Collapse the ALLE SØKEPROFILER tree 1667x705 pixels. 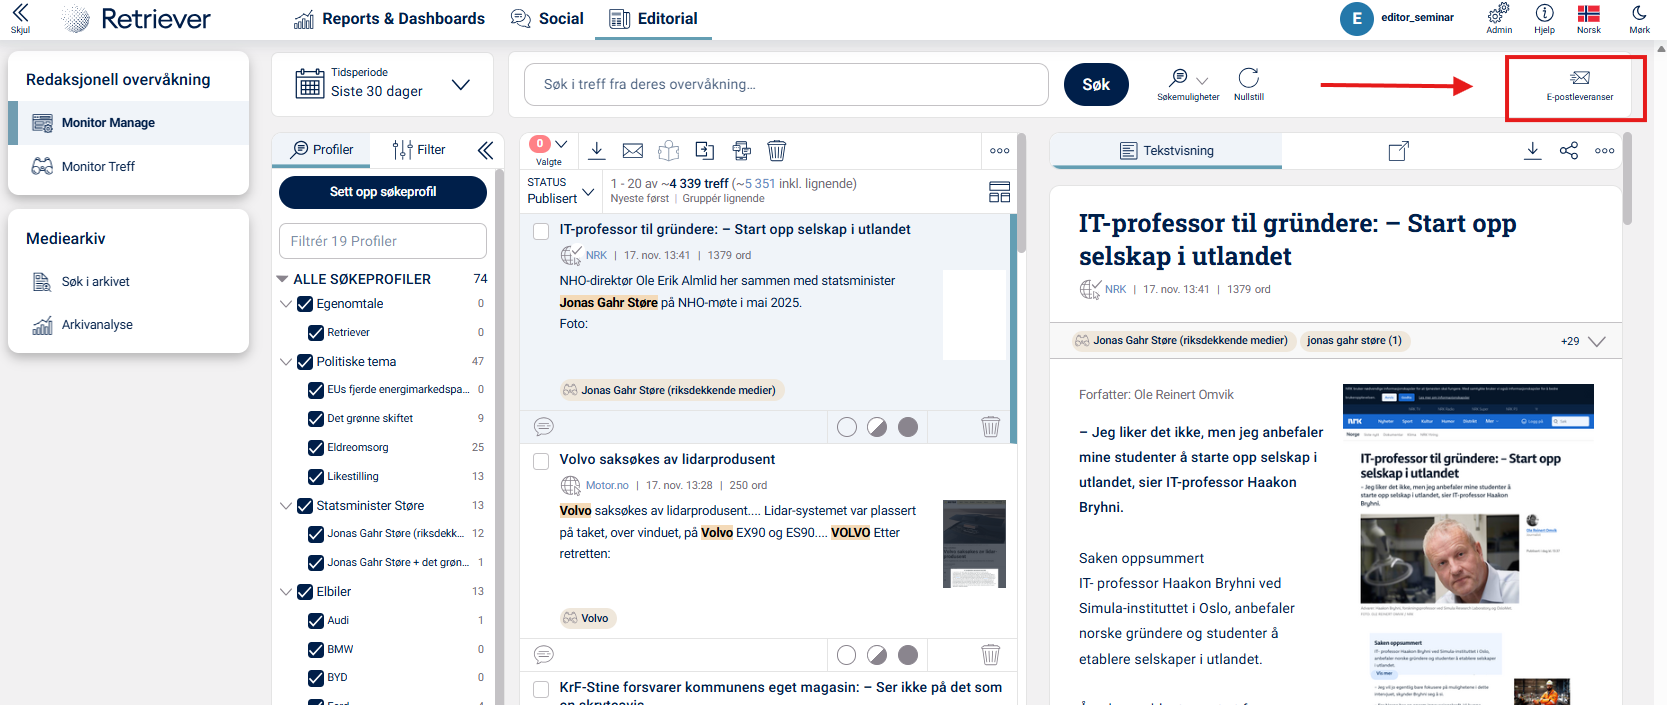283,279
